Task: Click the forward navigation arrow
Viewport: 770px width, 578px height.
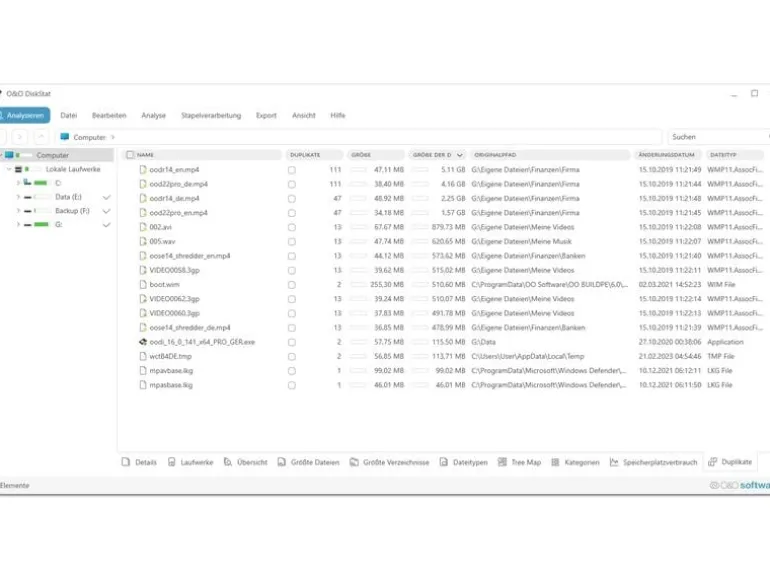Action: click(20, 137)
